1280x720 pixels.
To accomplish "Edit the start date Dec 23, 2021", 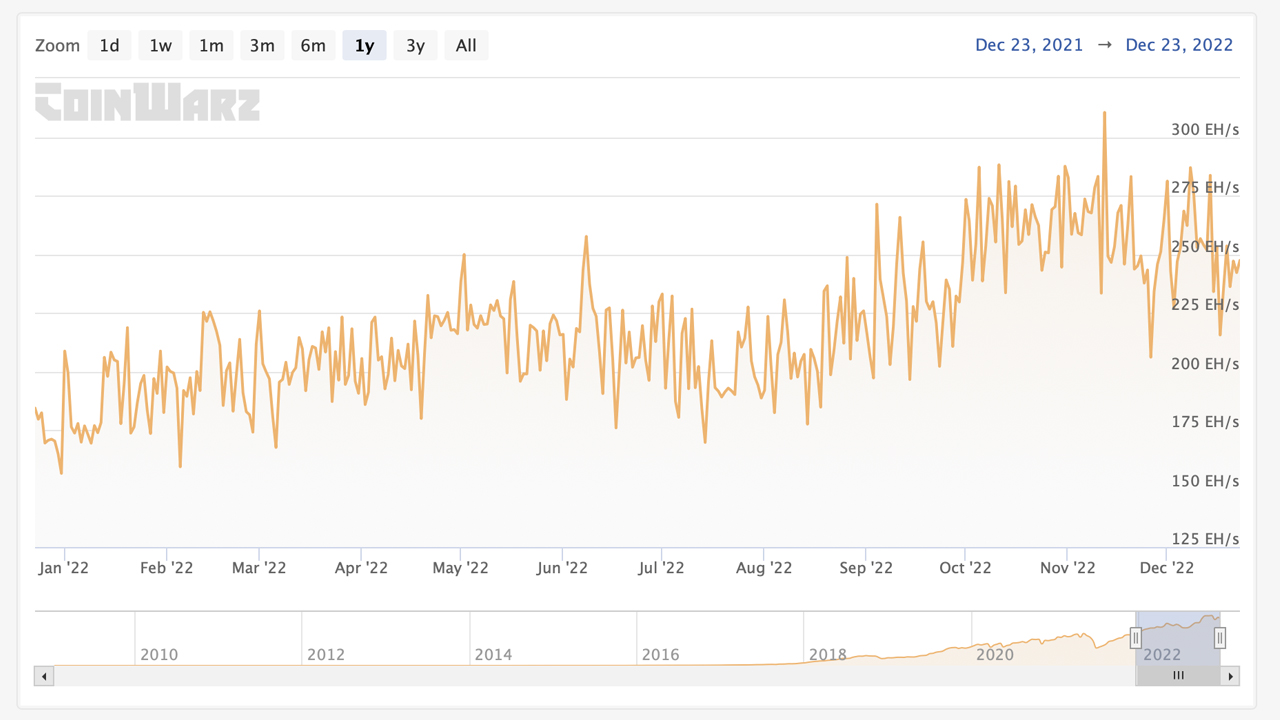I will (1028, 45).
